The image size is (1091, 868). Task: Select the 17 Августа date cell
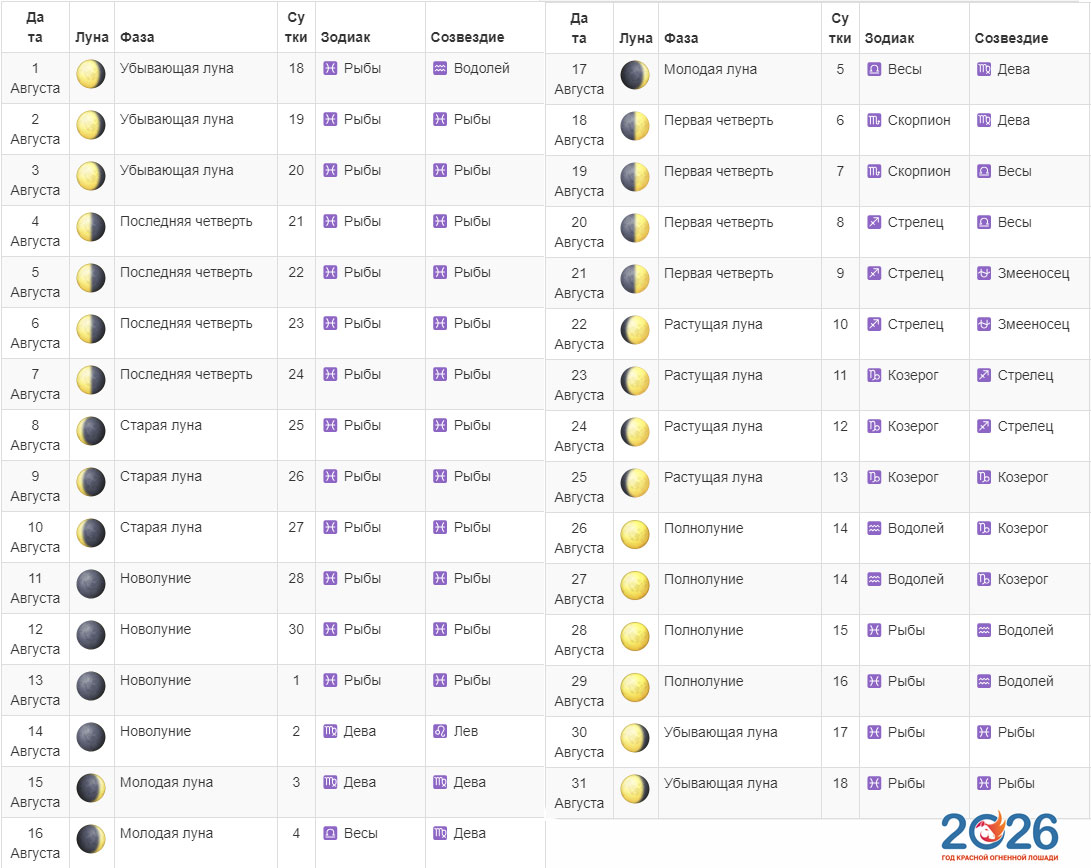pyautogui.click(x=579, y=79)
